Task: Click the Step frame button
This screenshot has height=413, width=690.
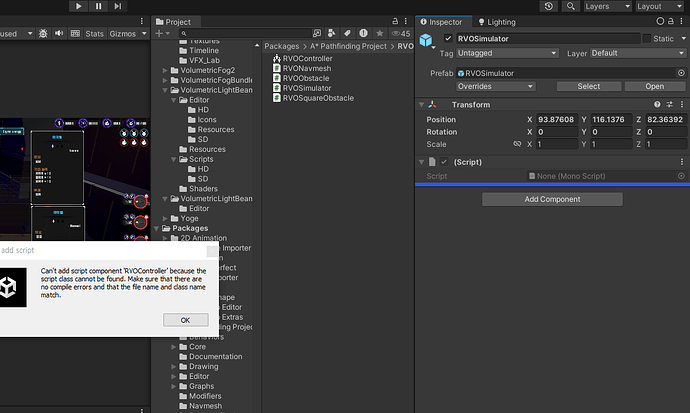Action: (119, 6)
